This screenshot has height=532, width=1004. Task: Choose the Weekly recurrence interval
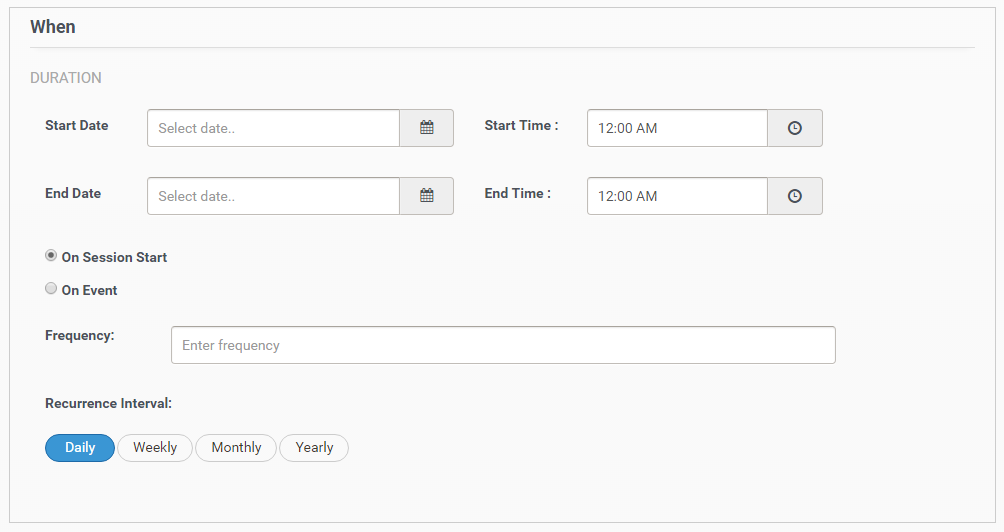155,448
